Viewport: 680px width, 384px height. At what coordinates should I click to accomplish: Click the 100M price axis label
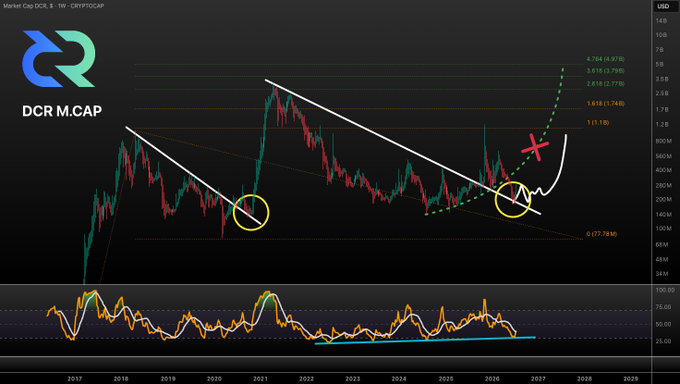[664, 229]
